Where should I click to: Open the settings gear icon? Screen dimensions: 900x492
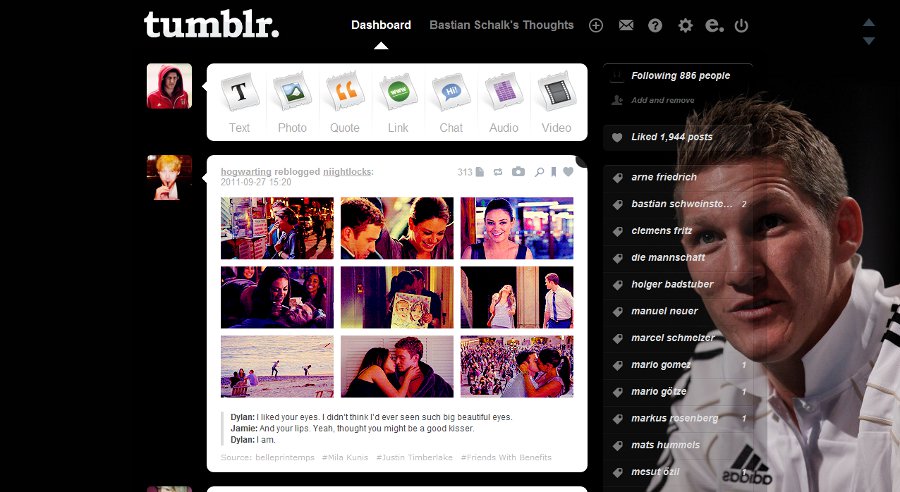(x=685, y=25)
